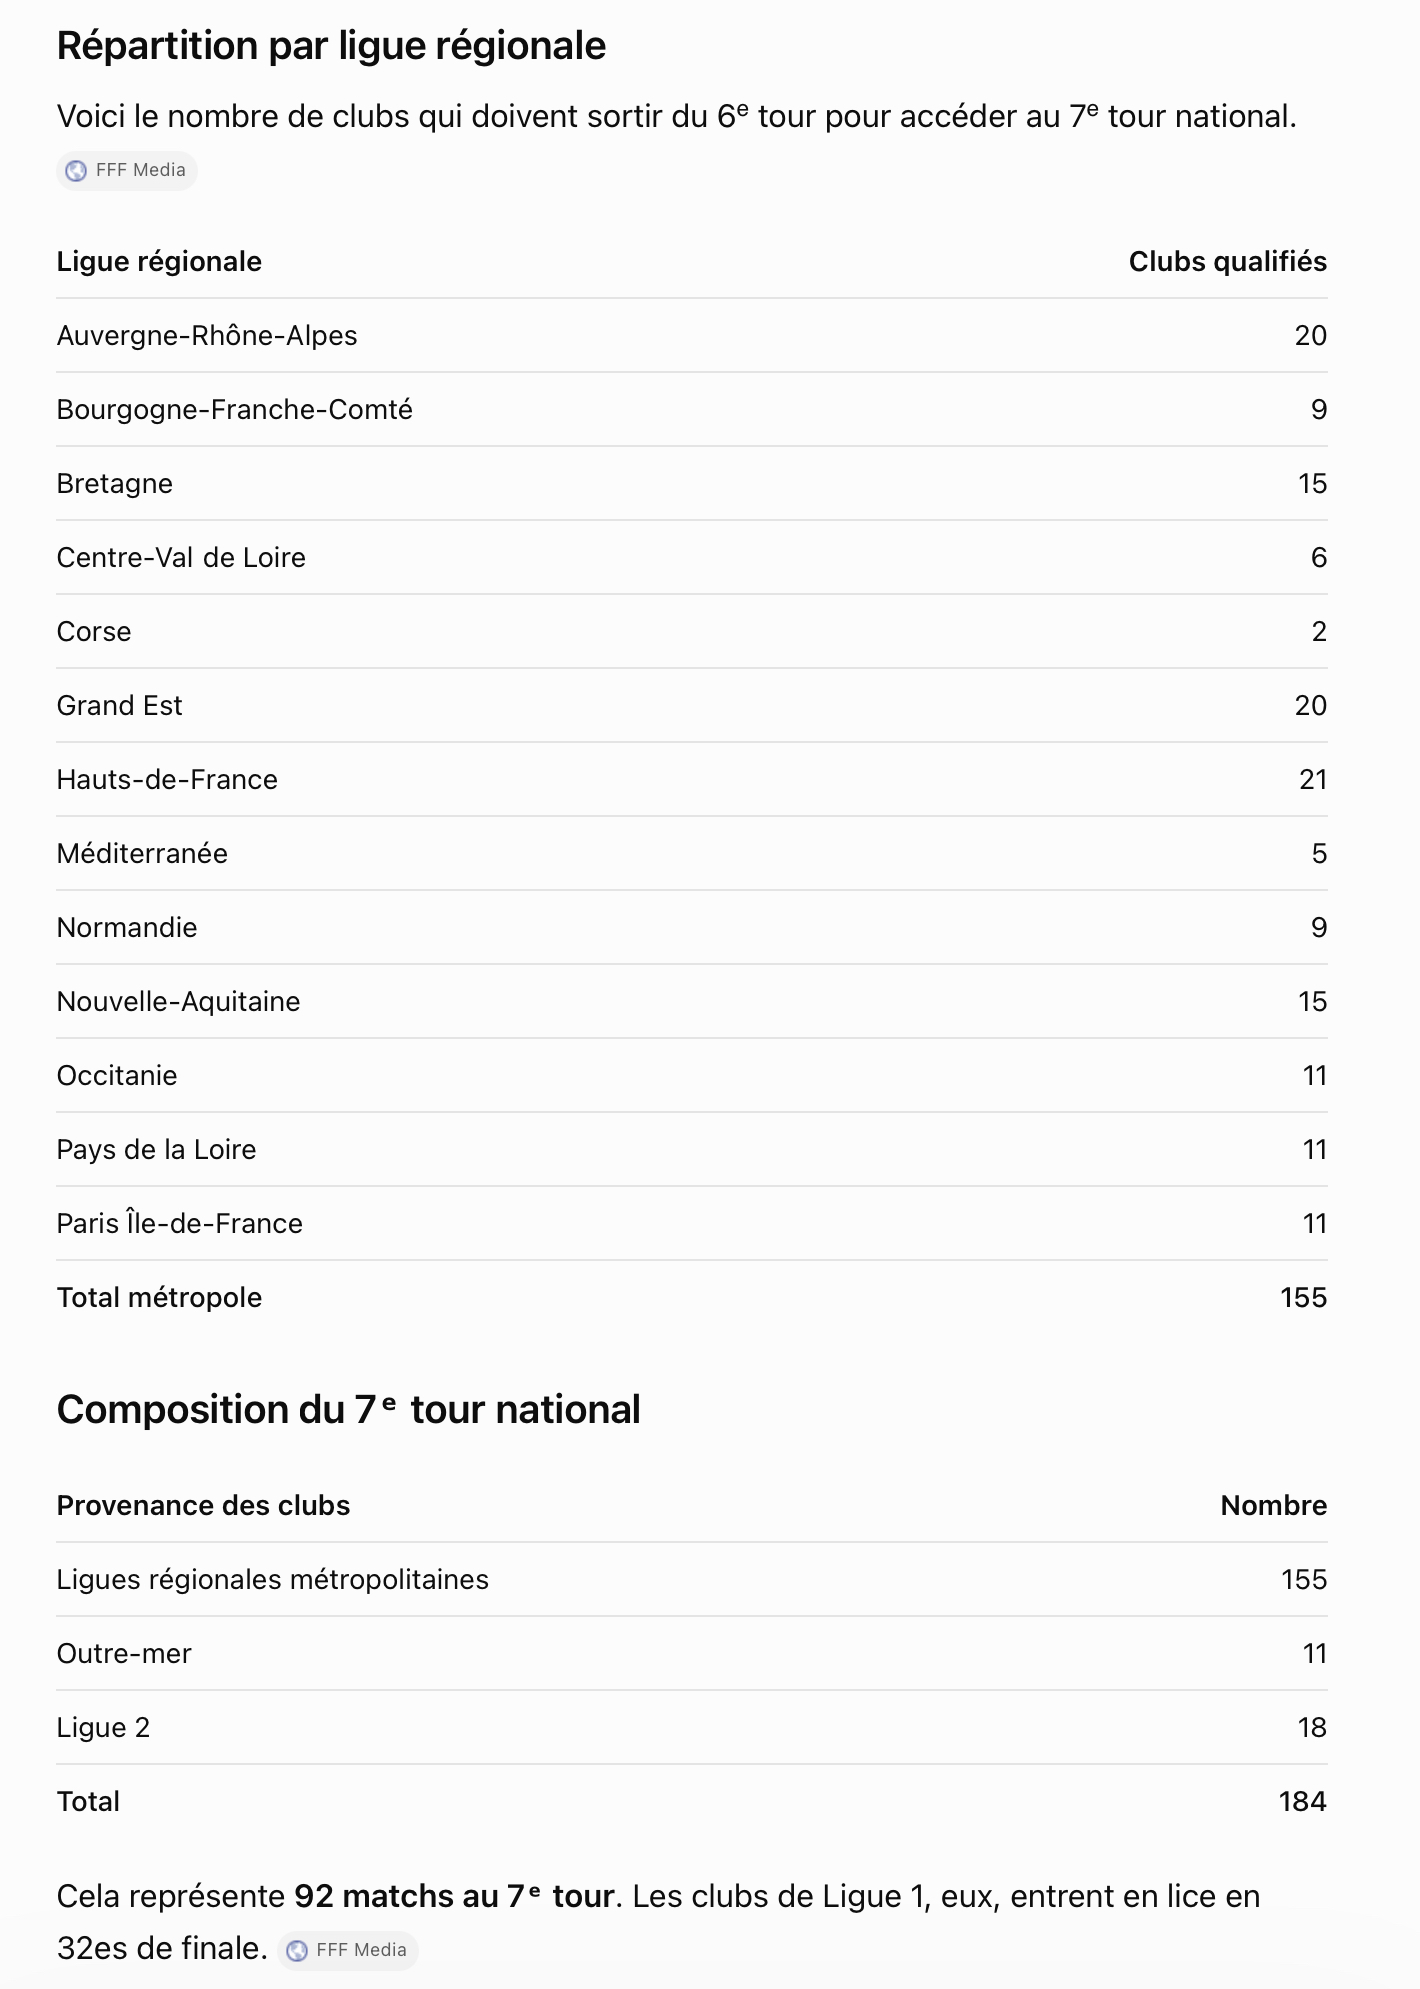Click the 'Ligue régionale' column header
Screen dimensions: 1420x1989
point(159,262)
